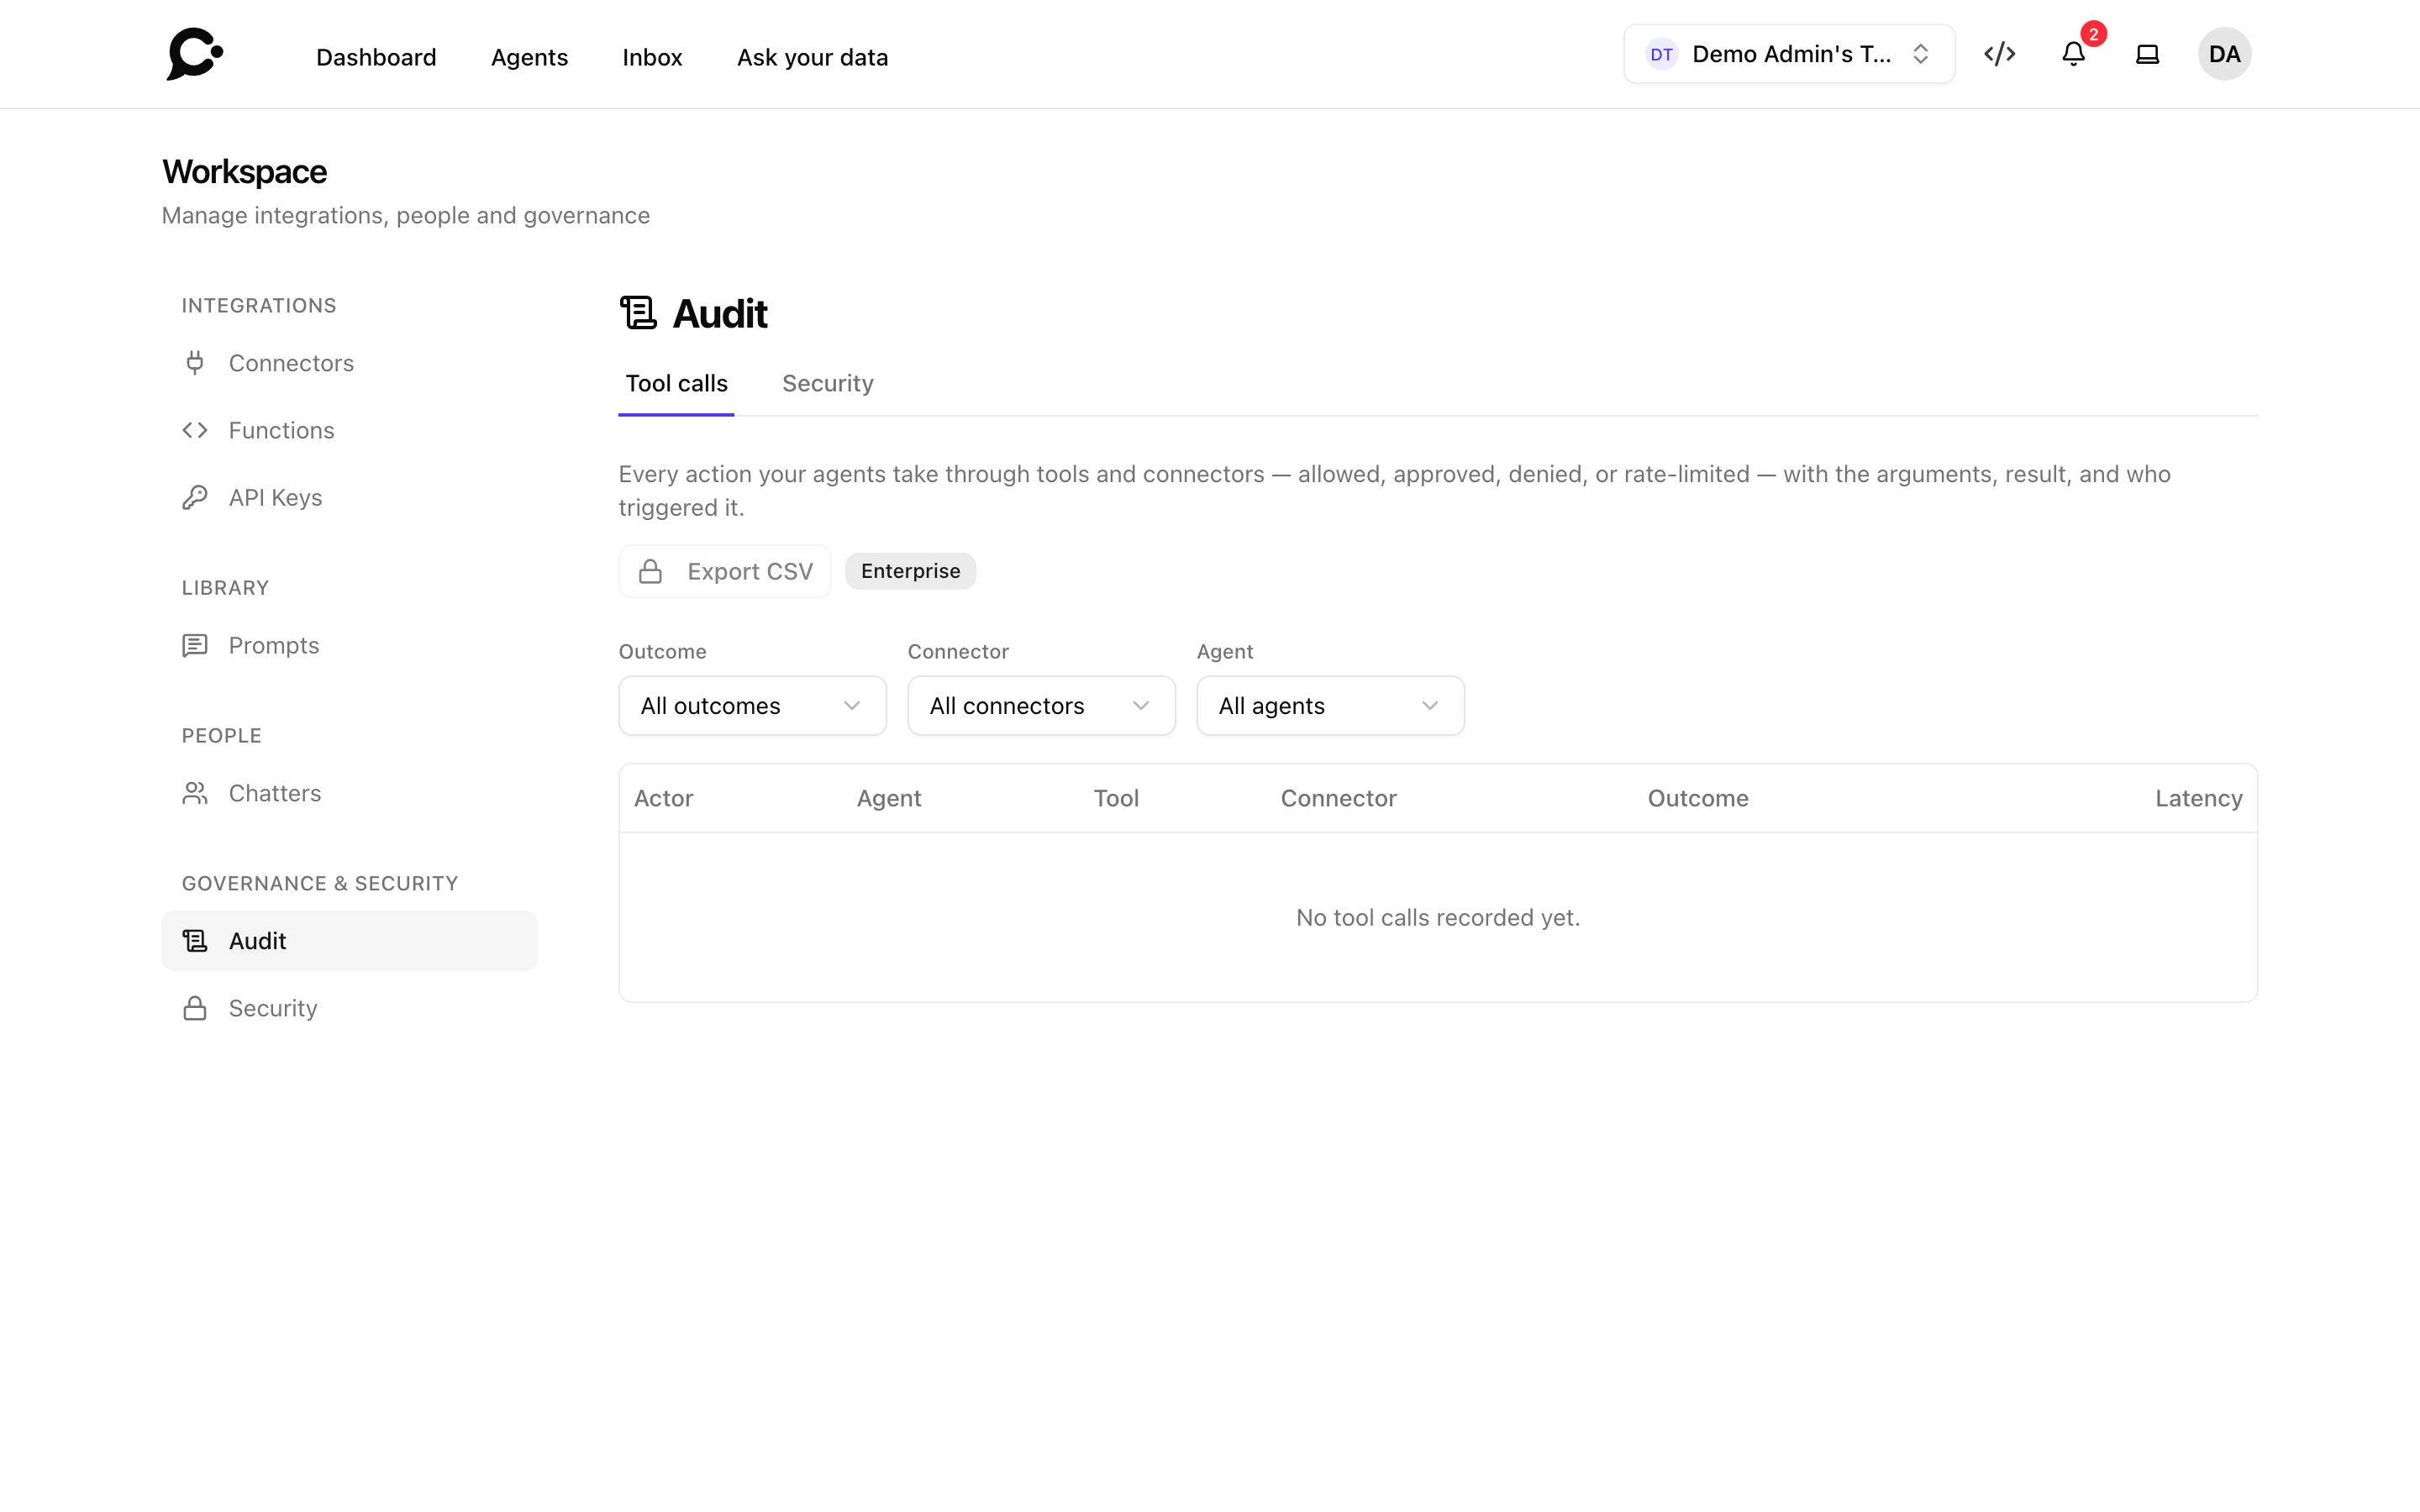Select the Tool calls tab
This screenshot has height=1512, width=2420.
click(x=676, y=384)
